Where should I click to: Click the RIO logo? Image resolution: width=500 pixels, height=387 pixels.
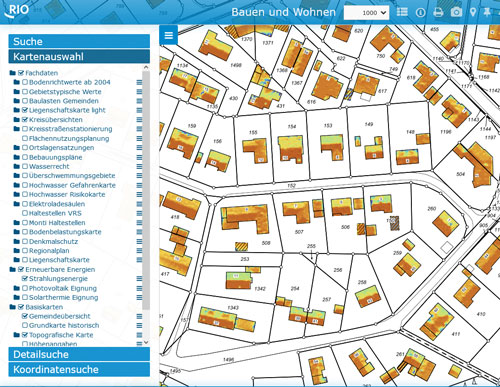(17, 11)
